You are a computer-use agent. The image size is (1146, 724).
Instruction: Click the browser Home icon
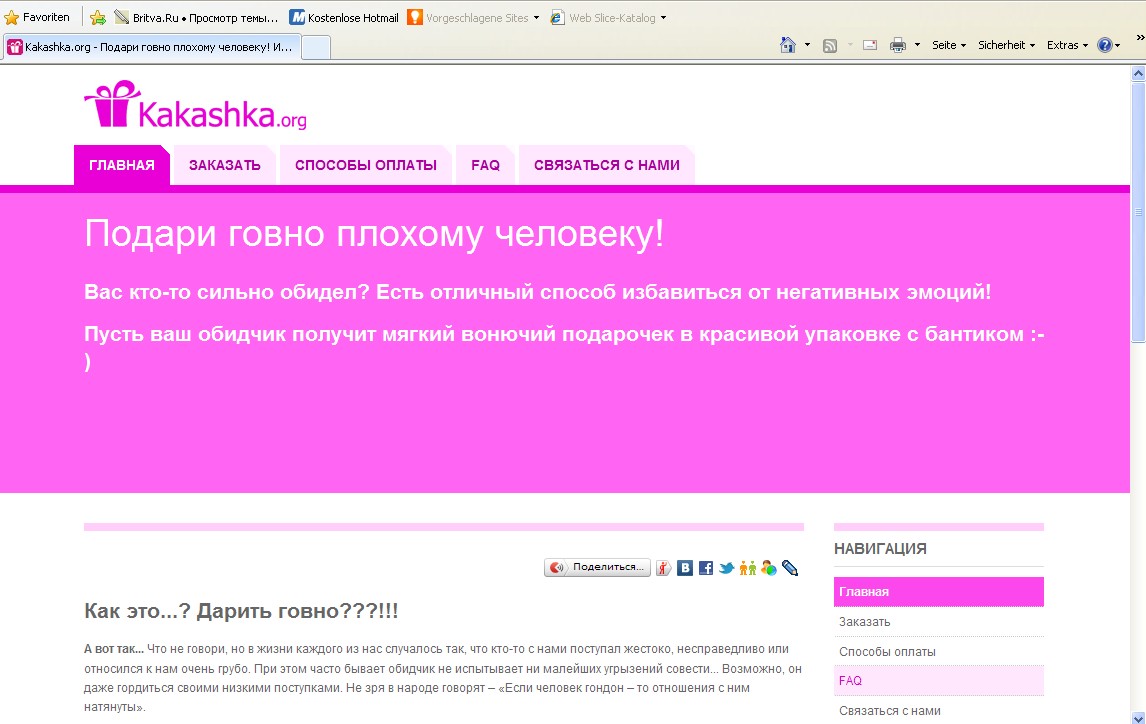point(788,45)
